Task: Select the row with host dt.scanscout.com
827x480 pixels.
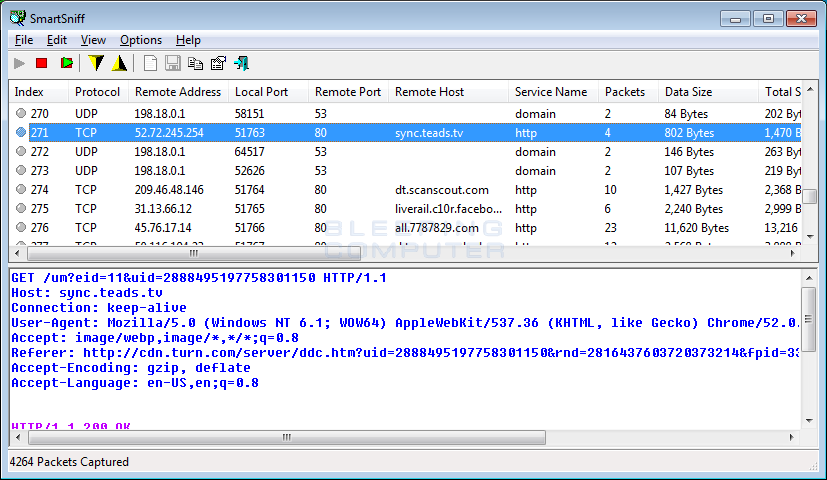Action: [x=405, y=189]
